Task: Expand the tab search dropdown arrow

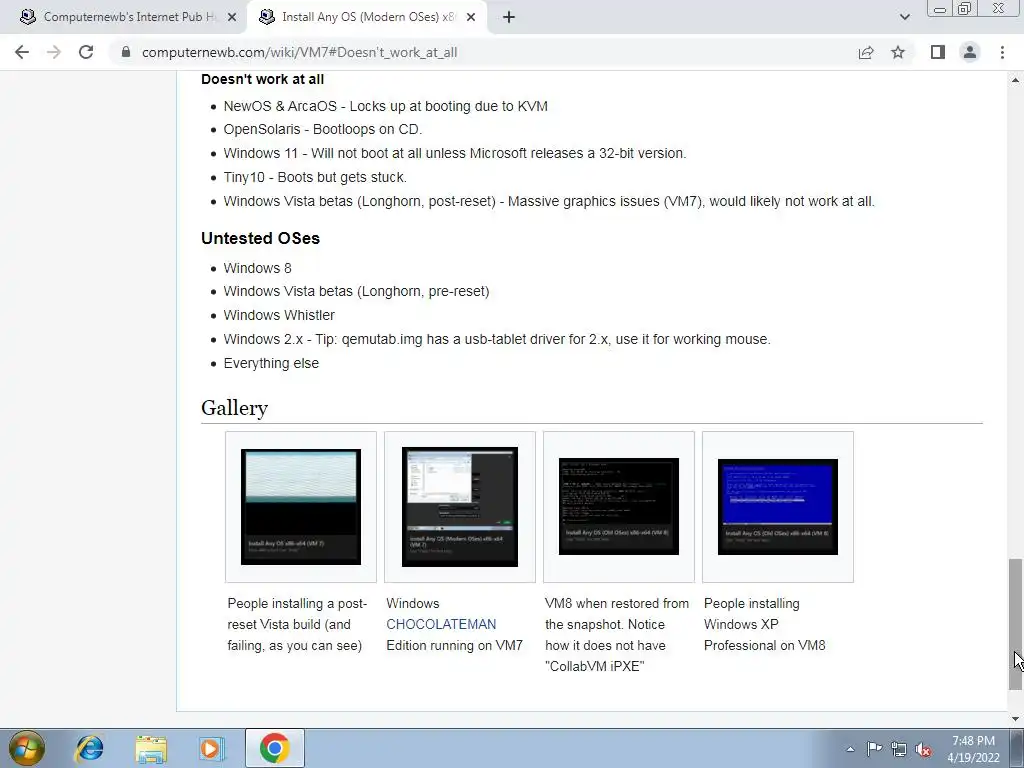Action: click(x=904, y=17)
